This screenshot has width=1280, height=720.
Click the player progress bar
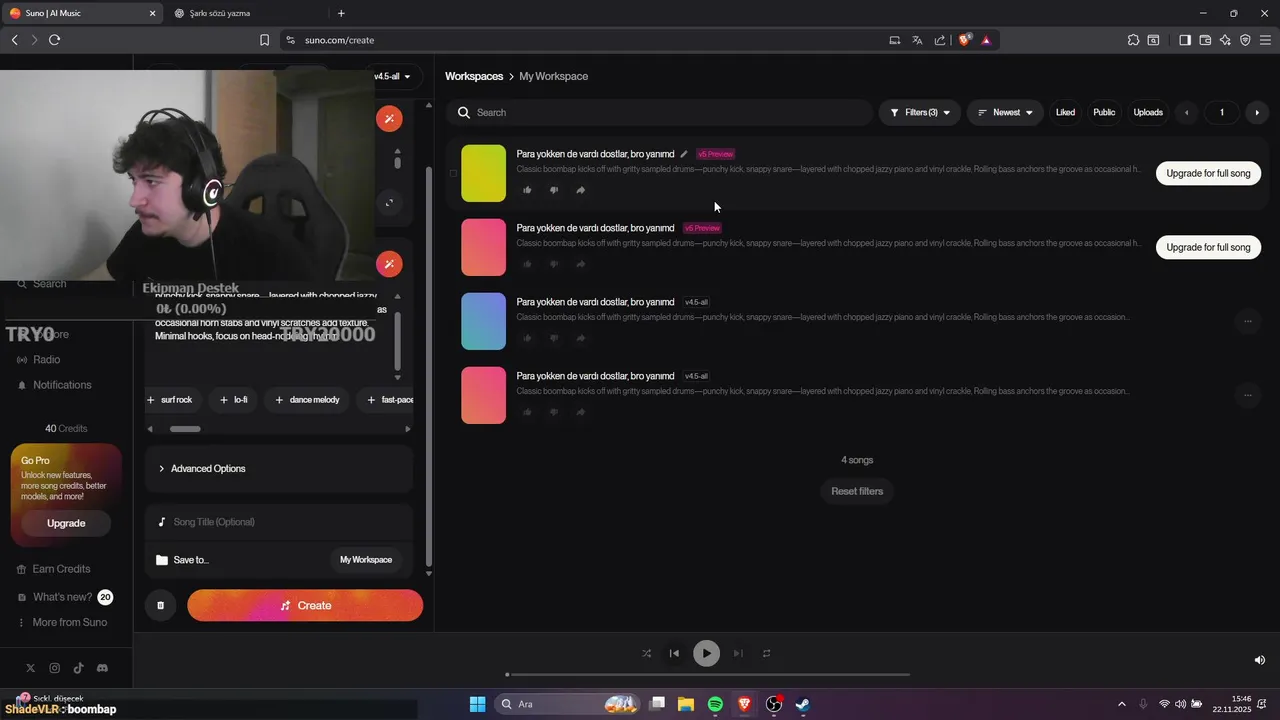click(x=708, y=675)
